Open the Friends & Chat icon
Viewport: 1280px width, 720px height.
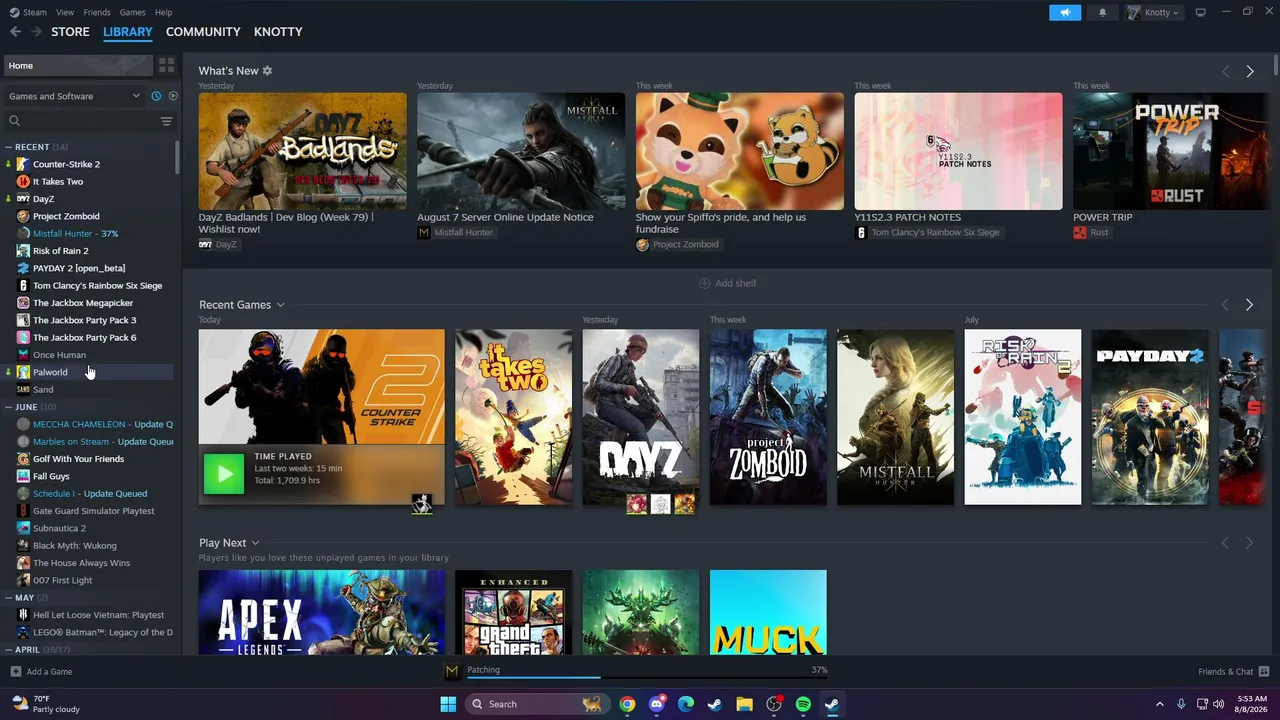[1264, 672]
